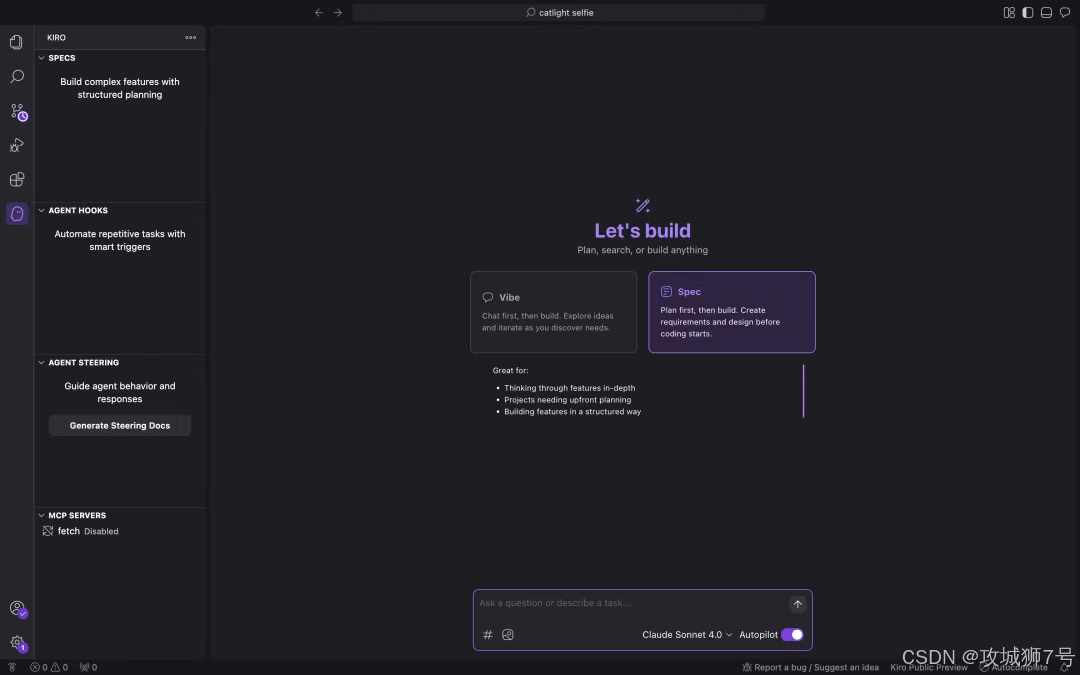The height and width of the screenshot is (675, 1080).
Task: Select the Kiro ghost icon in activity bar
Action: [17, 214]
